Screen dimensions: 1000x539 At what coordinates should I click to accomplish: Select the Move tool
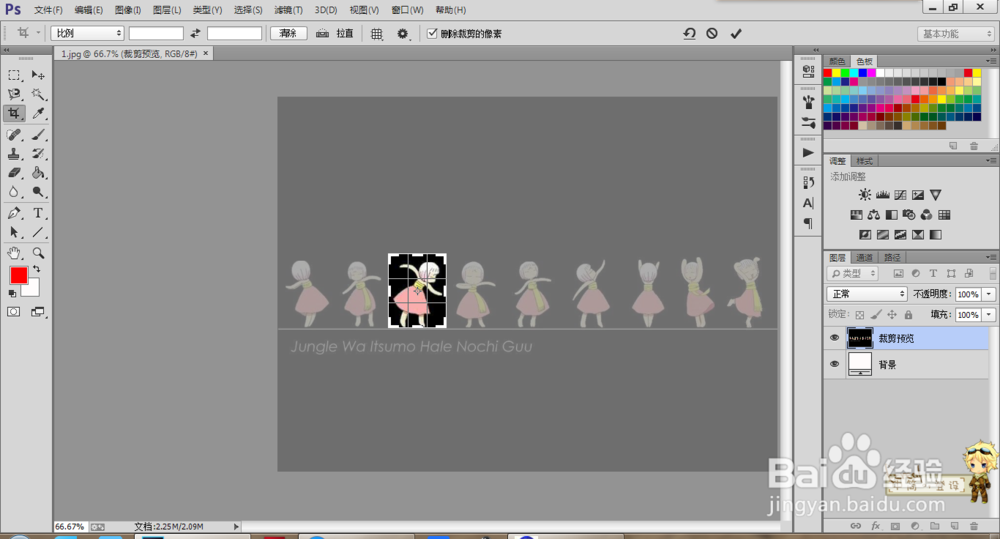click(x=38, y=75)
